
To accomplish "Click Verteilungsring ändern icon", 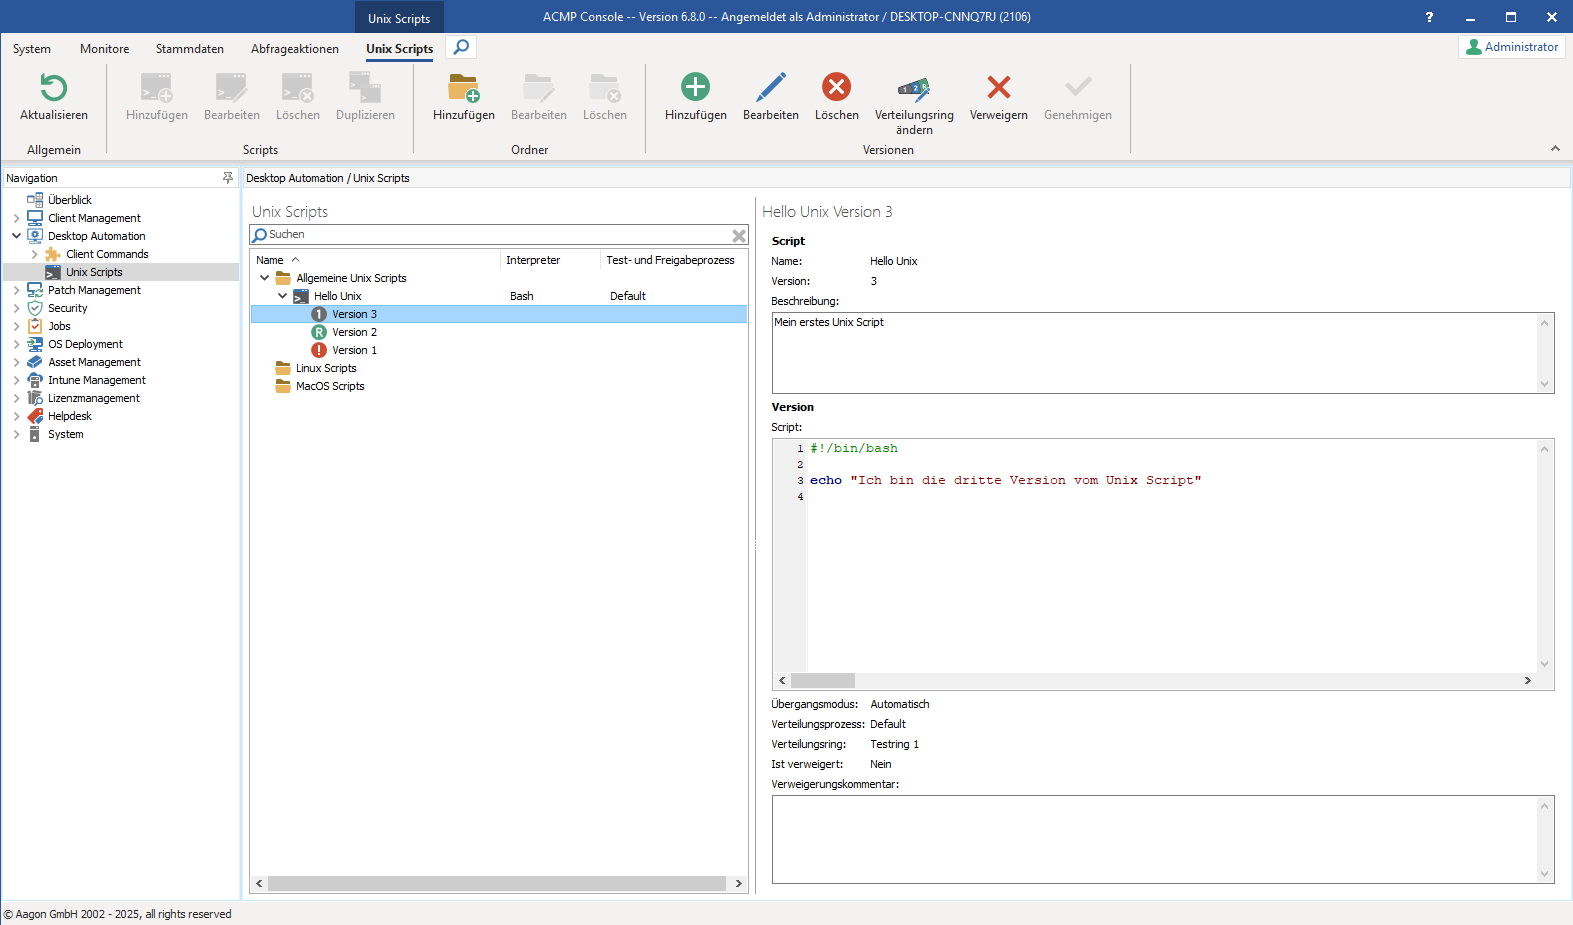I will click(913, 88).
